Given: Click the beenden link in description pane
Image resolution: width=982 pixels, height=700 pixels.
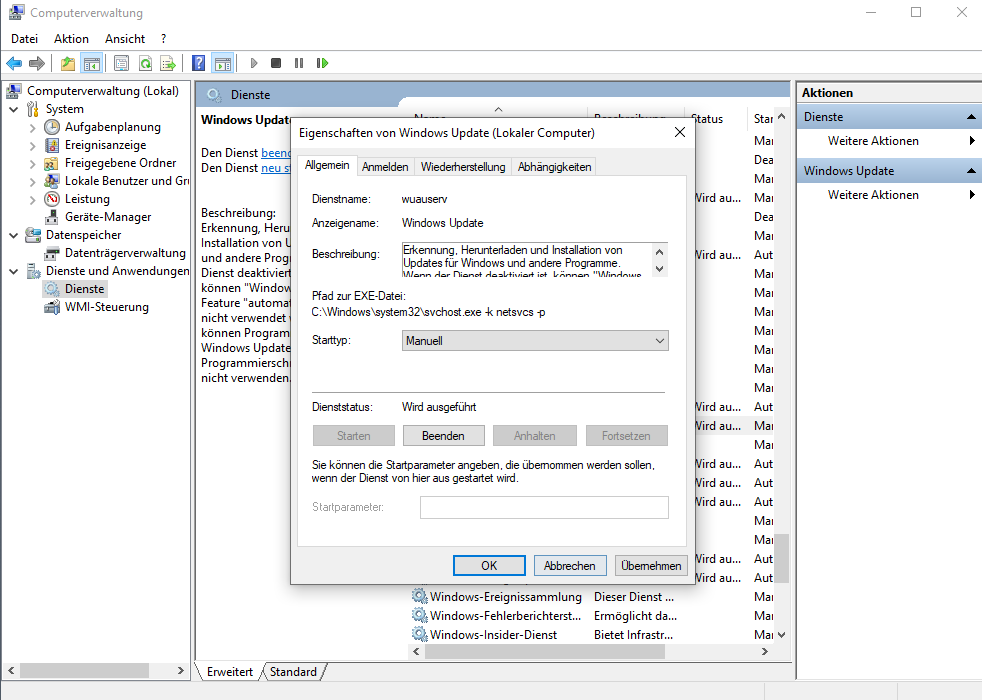Looking at the screenshot, I should [276, 153].
